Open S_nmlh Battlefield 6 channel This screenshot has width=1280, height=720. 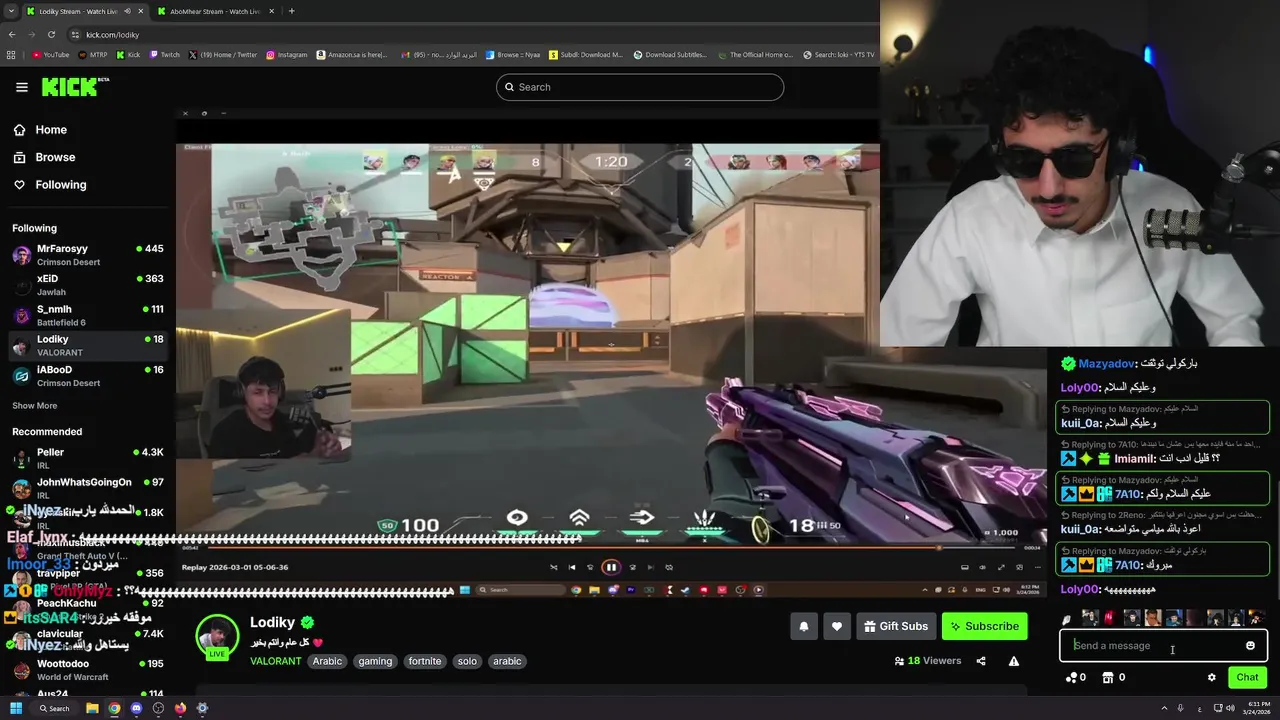click(x=88, y=315)
